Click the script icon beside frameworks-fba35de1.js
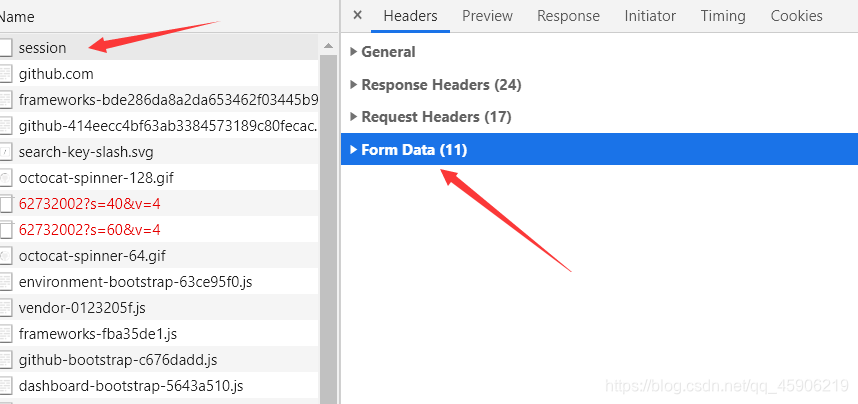This screenshot has width=858, height=404. 5,334
